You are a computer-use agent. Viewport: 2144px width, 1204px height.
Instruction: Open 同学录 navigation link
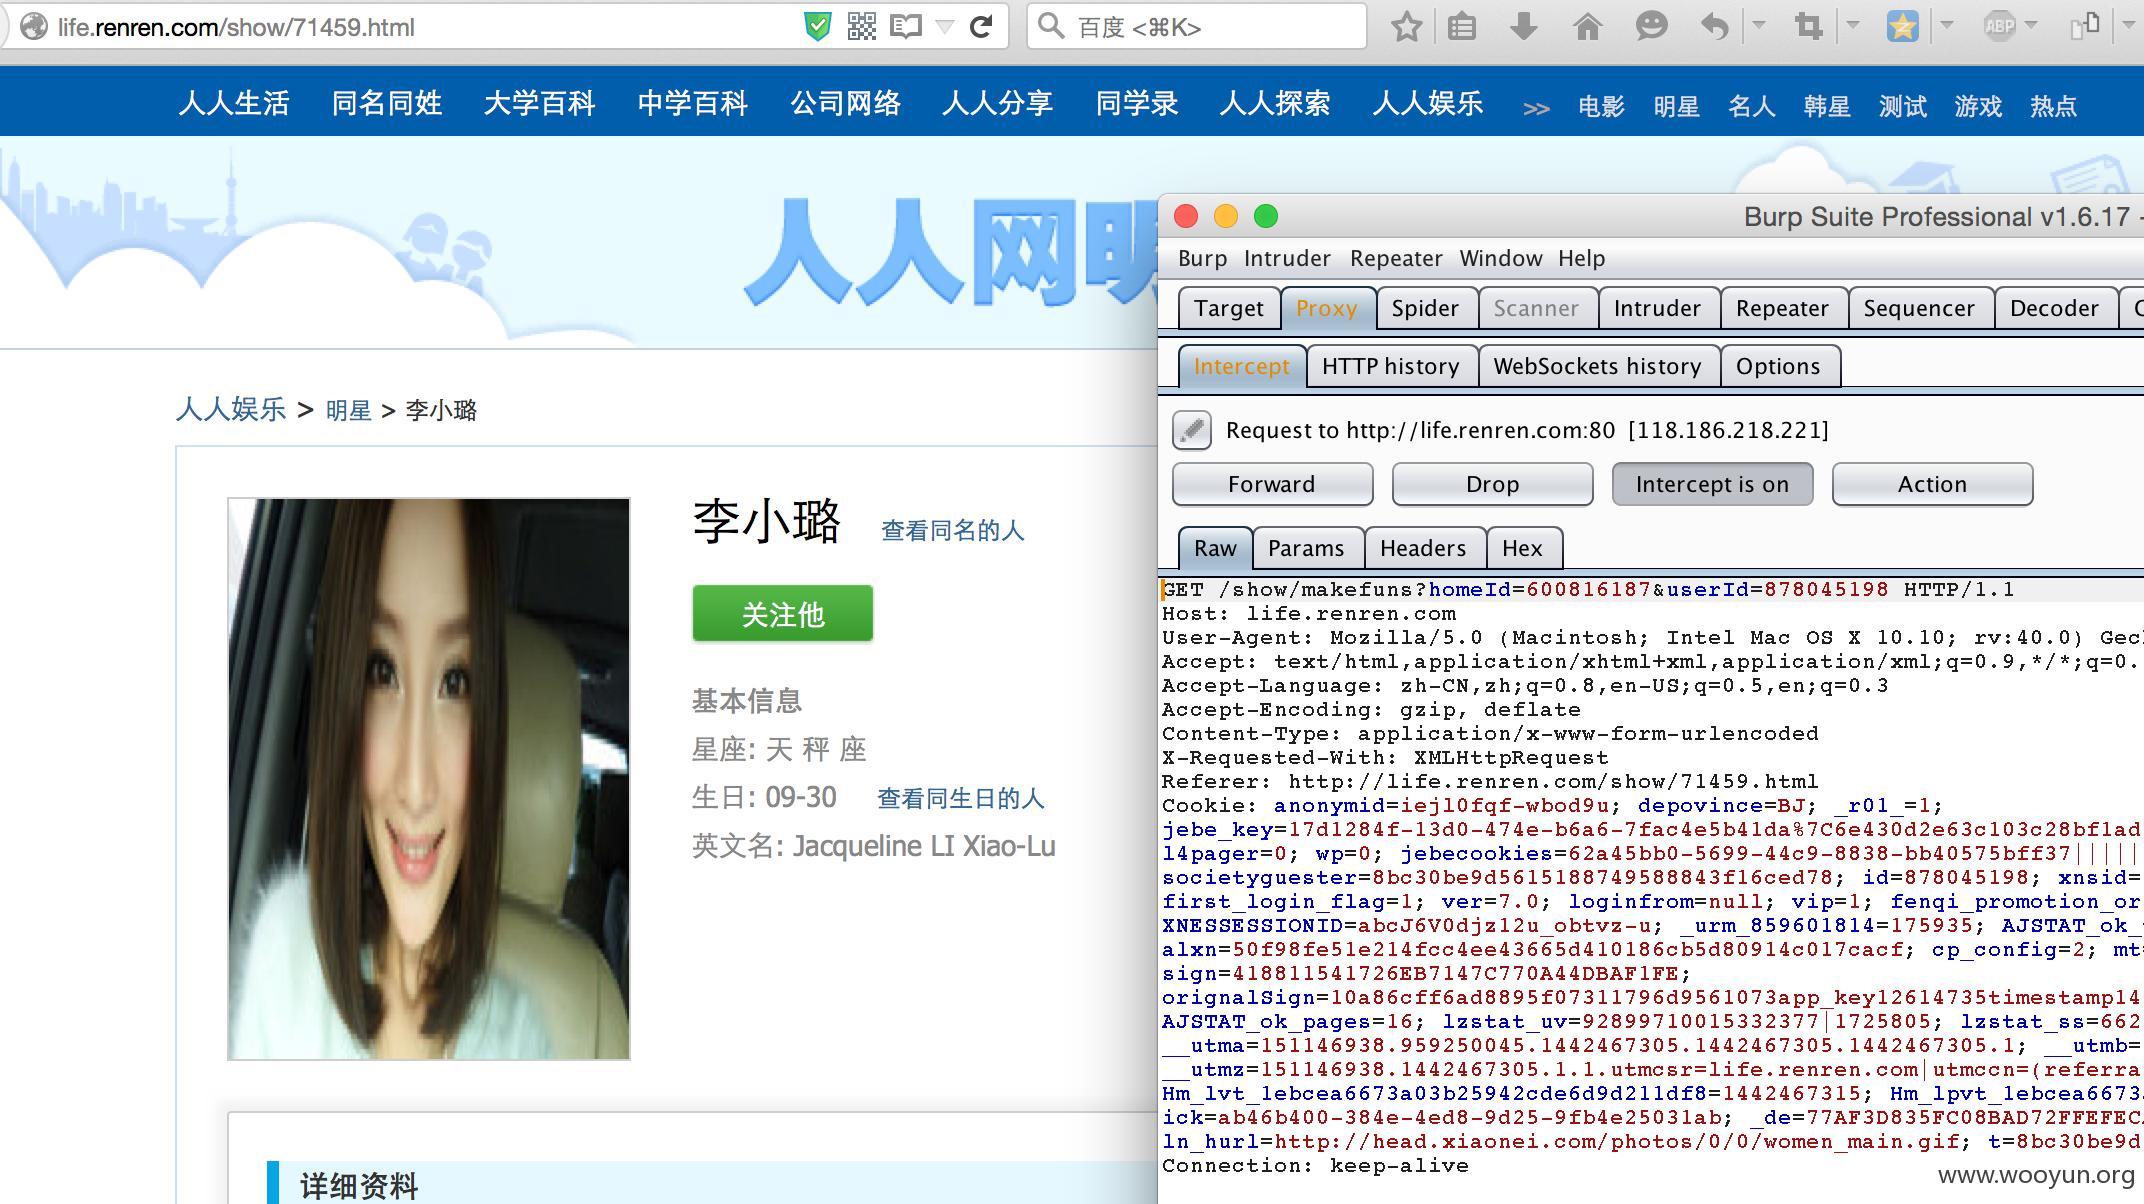click(1137, 103)
